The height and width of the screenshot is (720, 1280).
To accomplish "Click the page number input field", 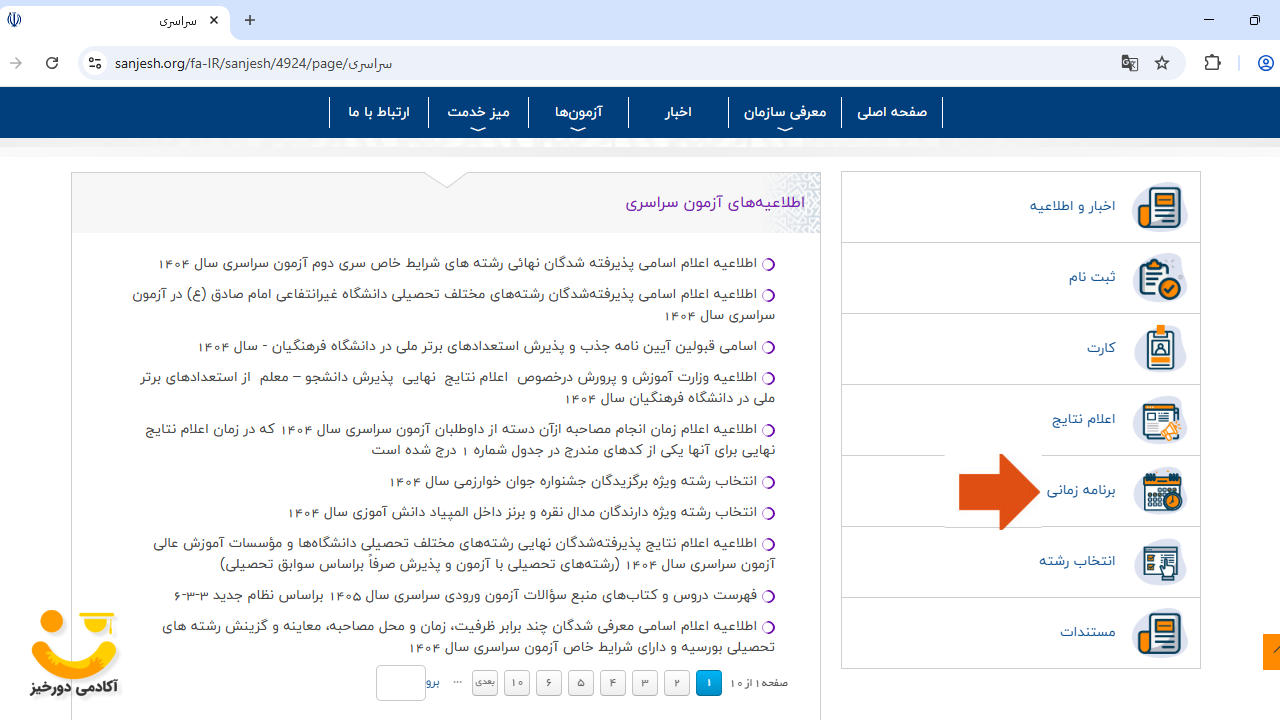I will click(x=400, y=683).
